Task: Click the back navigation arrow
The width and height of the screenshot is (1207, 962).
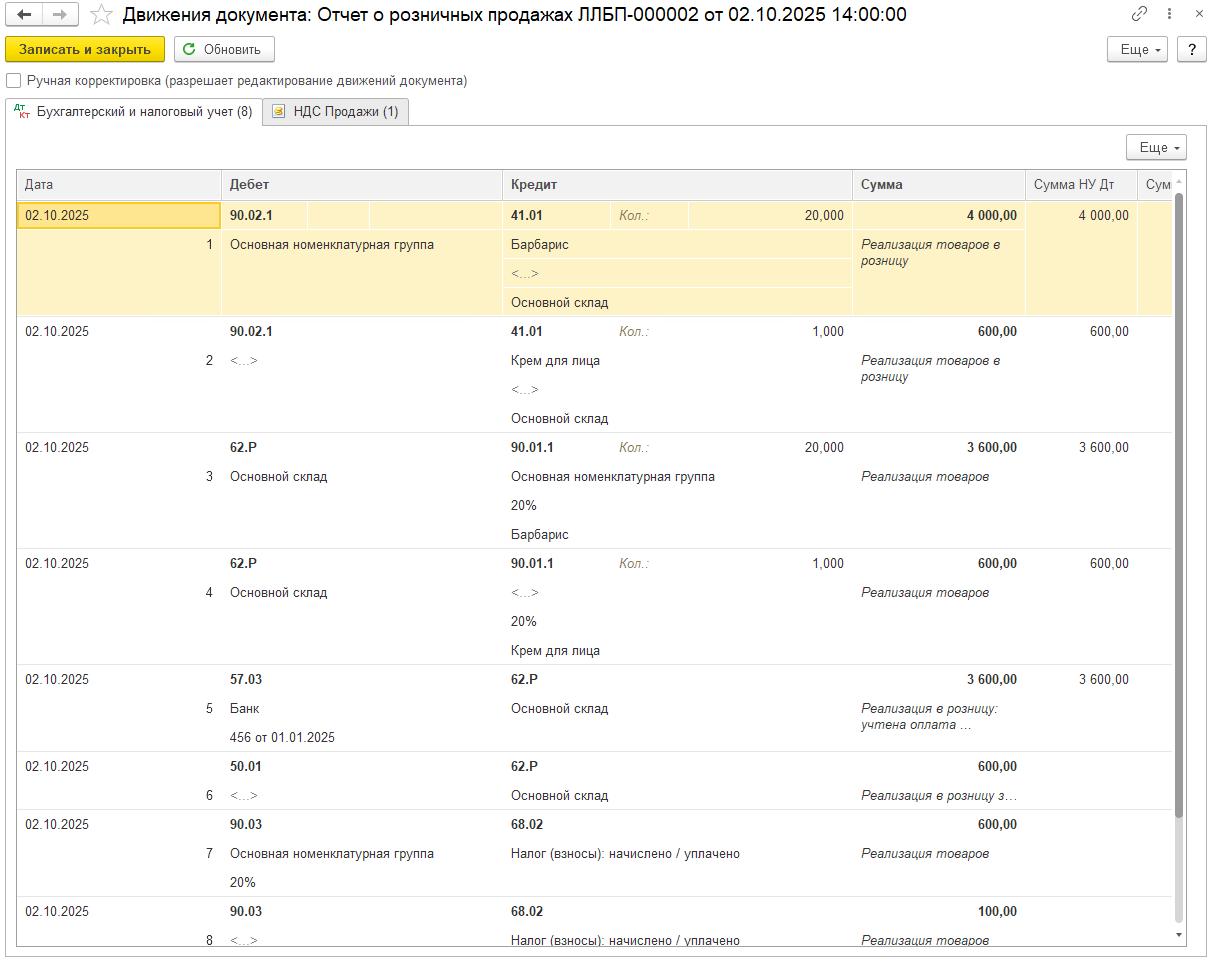Action: pos(25,14)
